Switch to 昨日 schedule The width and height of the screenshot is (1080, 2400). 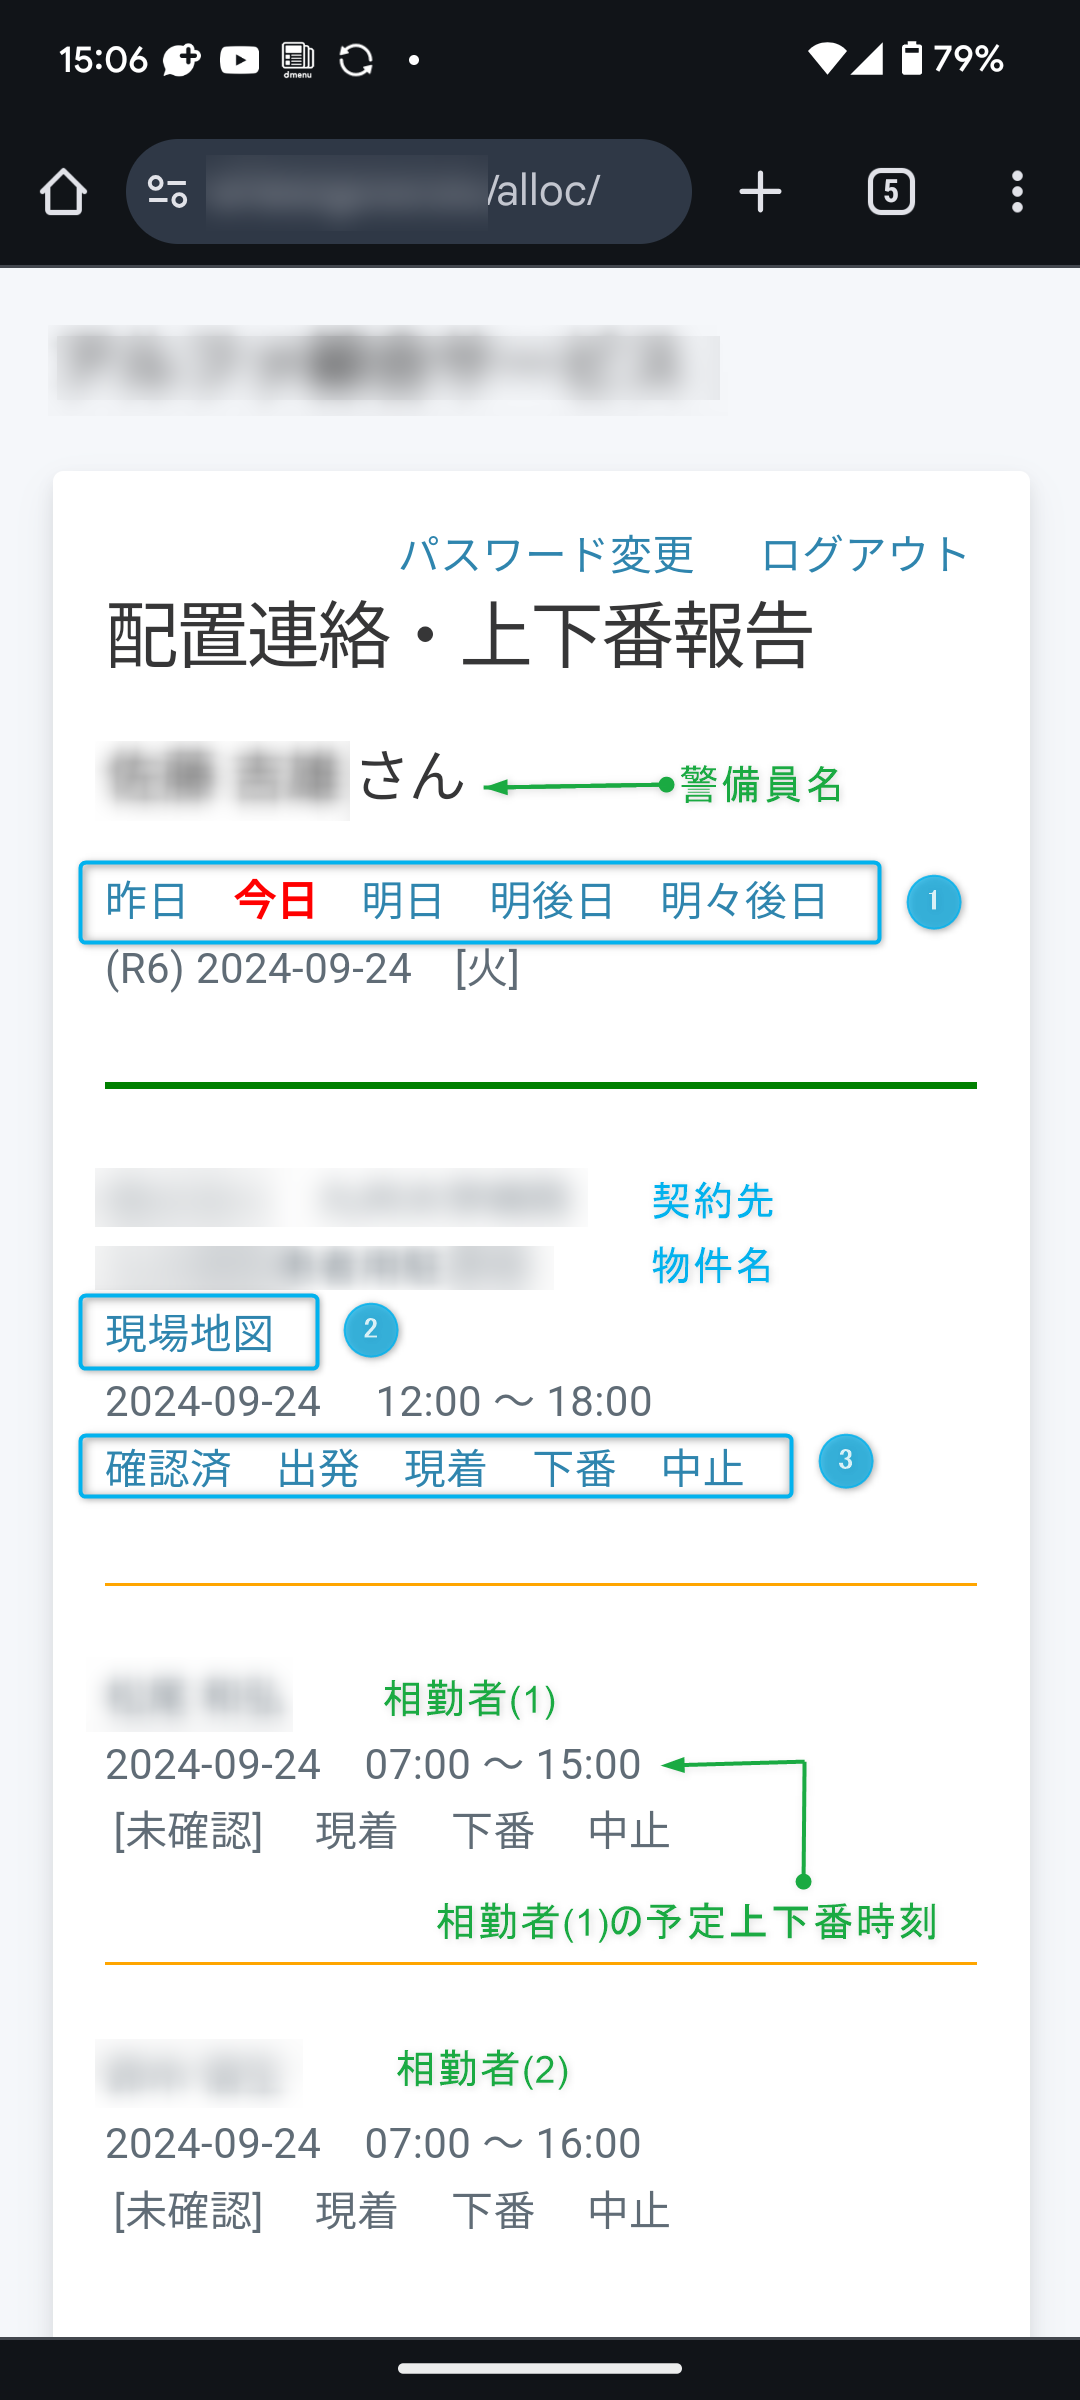(x=147, y=901)
